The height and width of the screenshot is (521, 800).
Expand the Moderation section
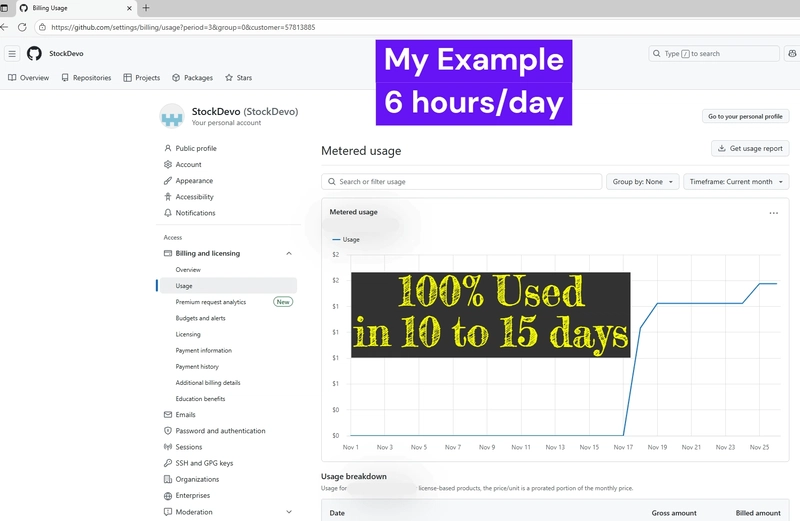tap(289, 512)
